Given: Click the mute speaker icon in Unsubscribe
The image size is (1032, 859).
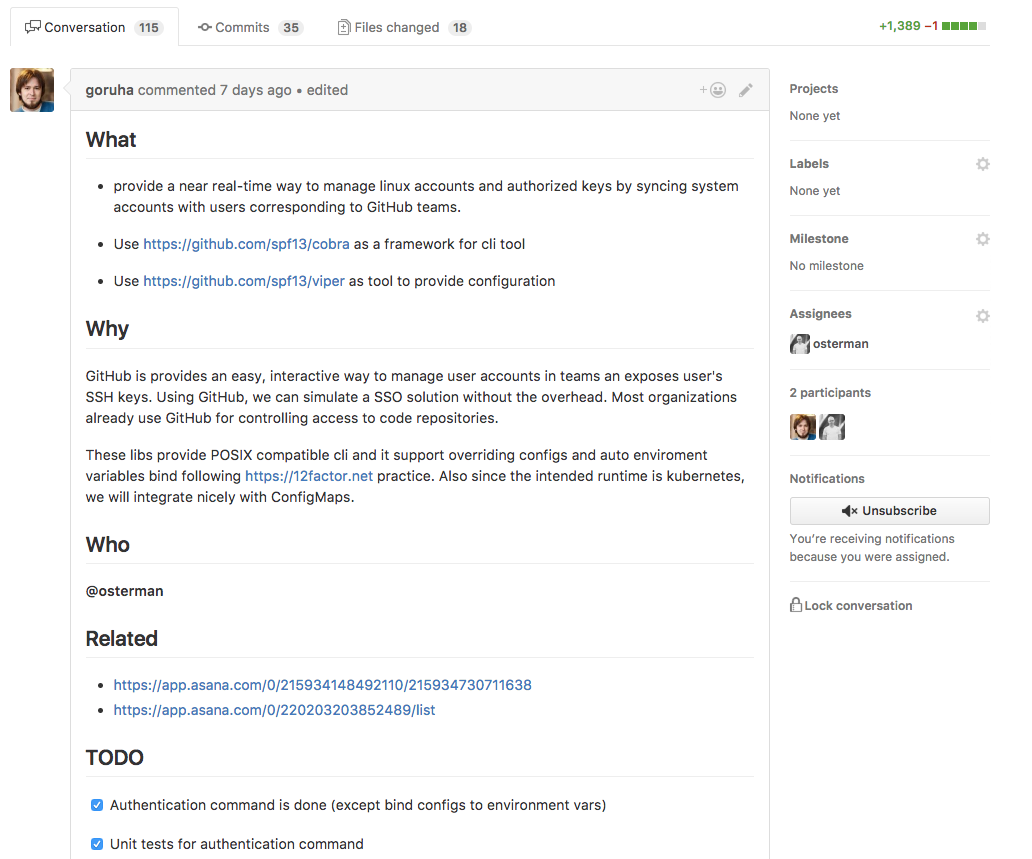Looking at the screenshot, I should (849, 511).
